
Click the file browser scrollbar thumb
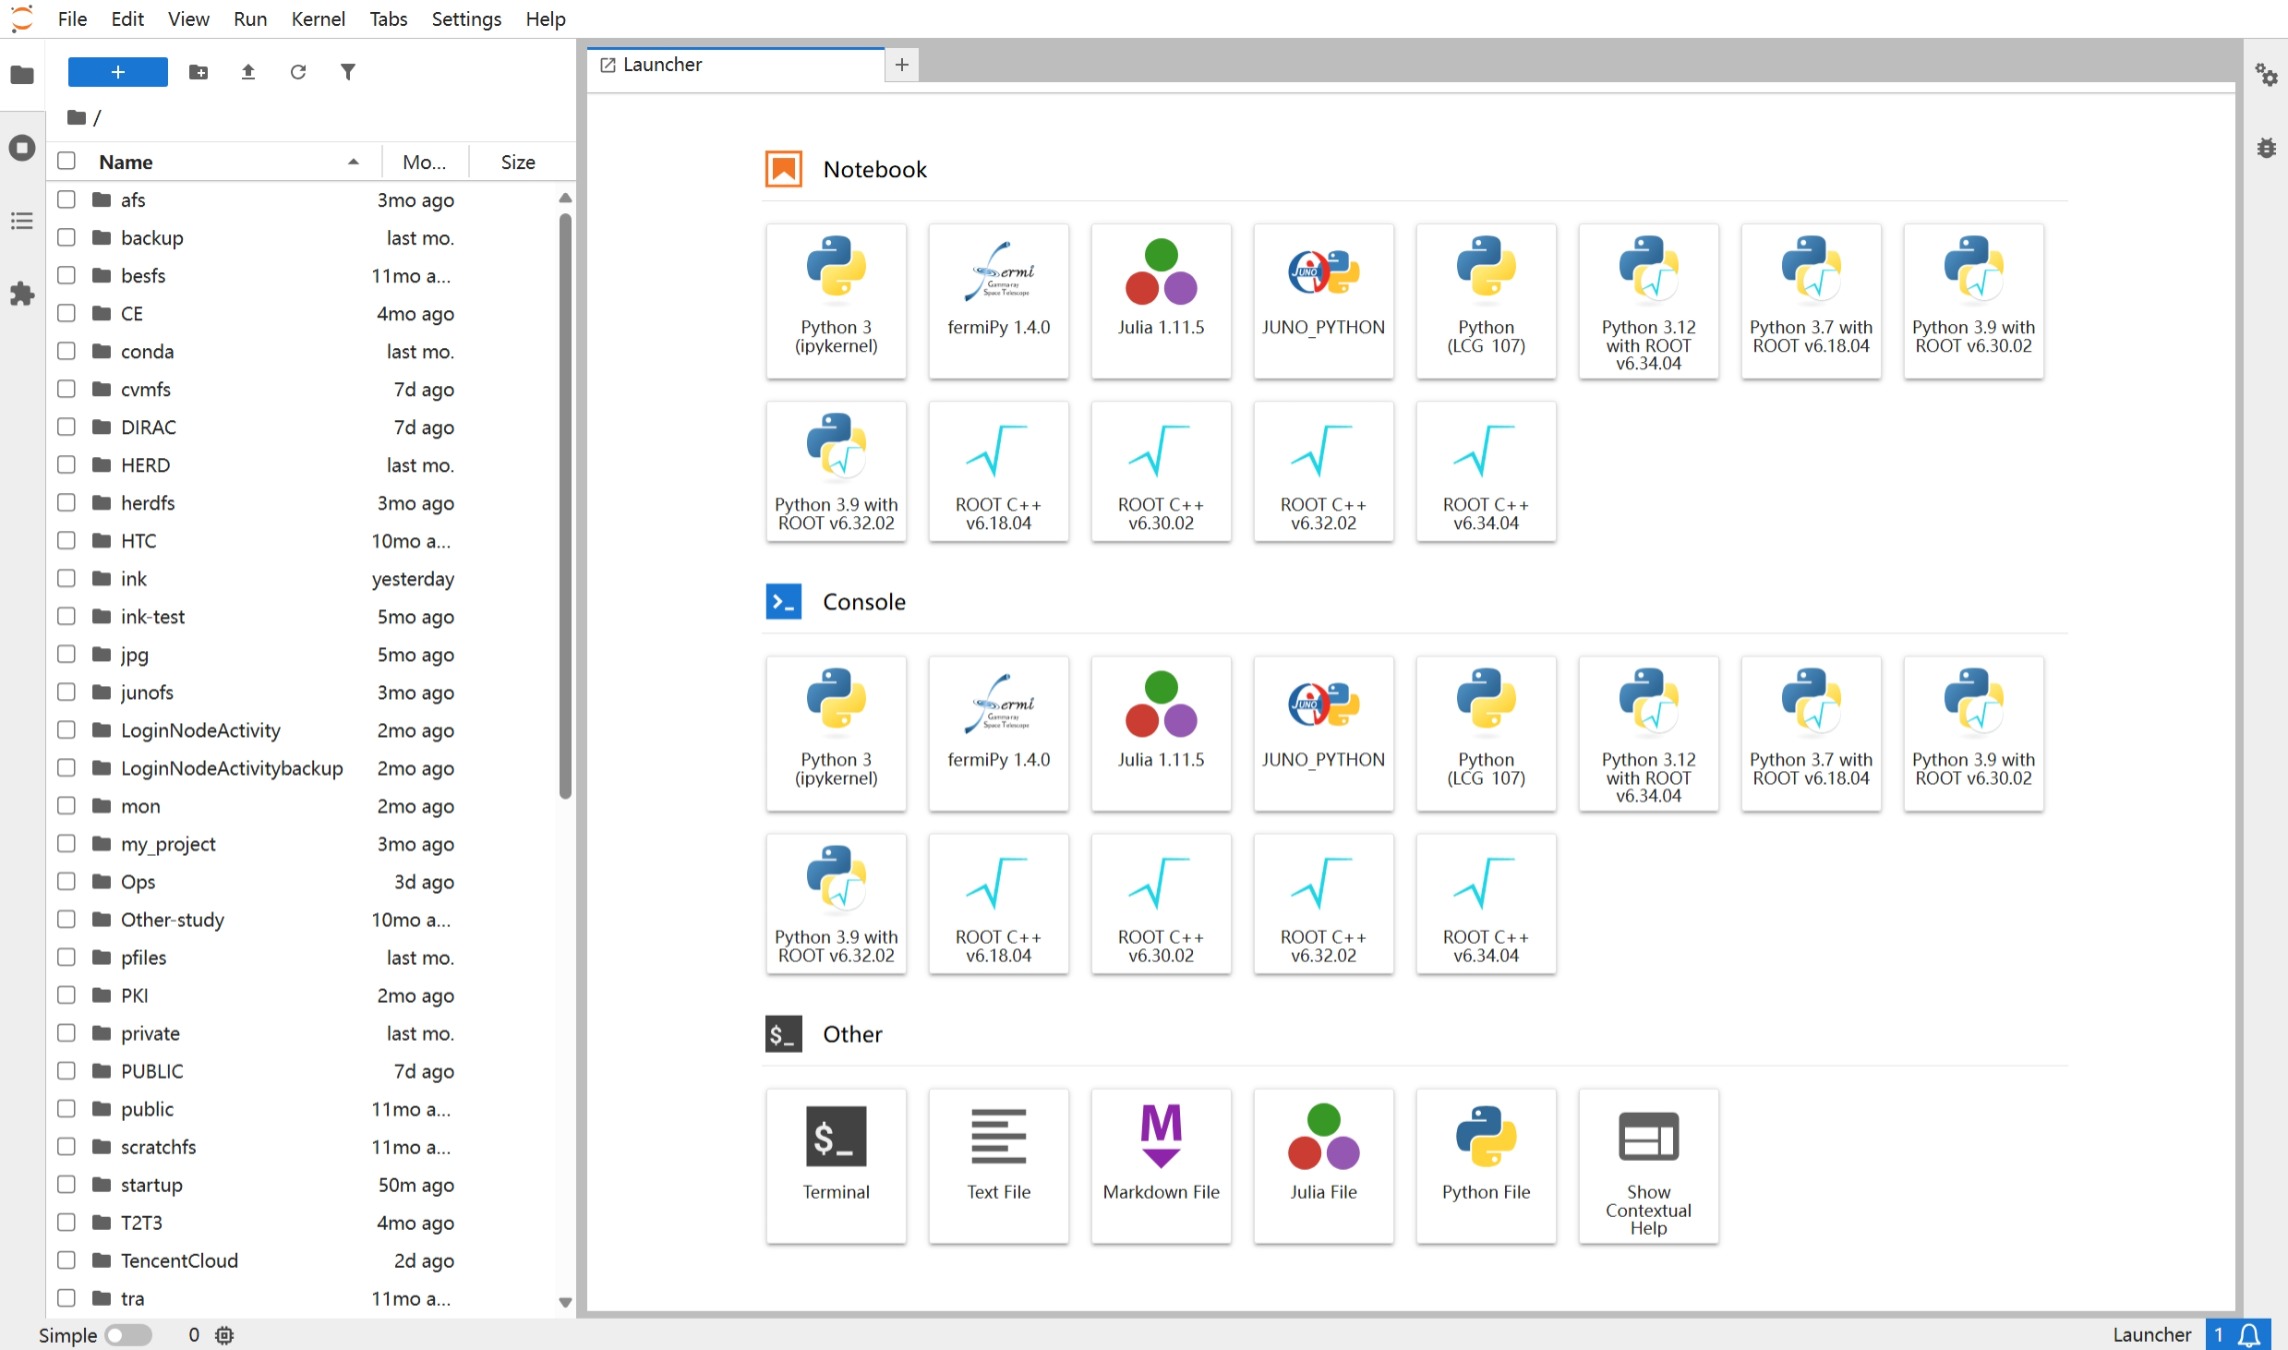tap(565, 505)
